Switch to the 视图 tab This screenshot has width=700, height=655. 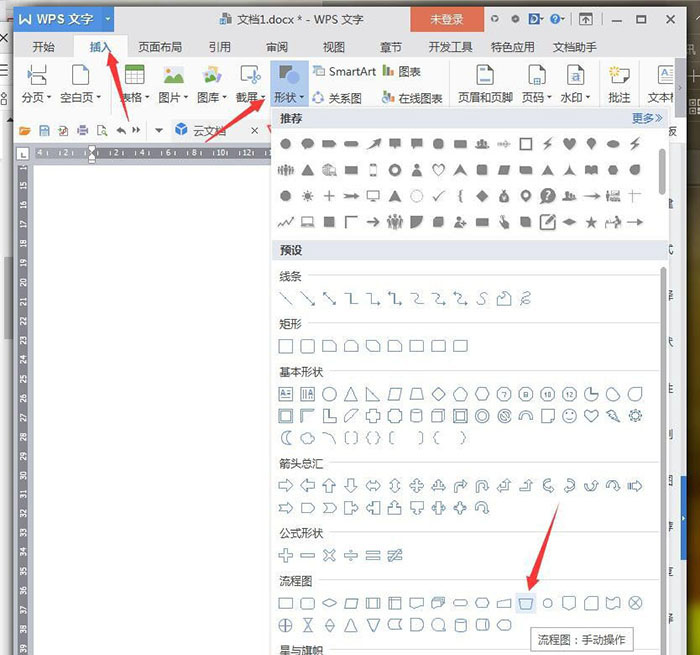tap(333, 47)
